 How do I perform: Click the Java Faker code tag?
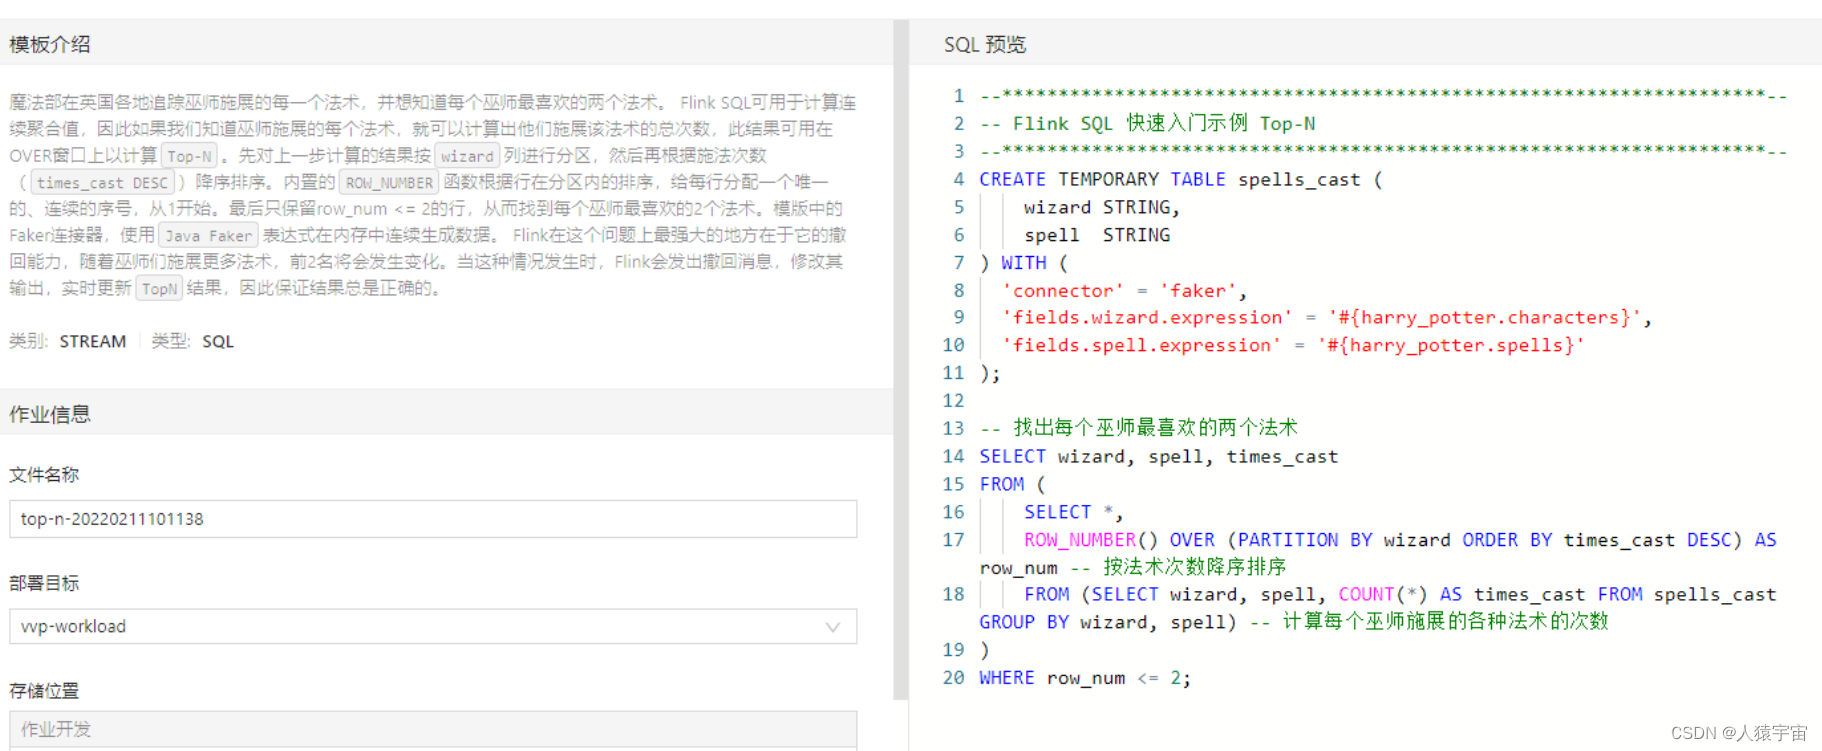click(x=208, y=236)
